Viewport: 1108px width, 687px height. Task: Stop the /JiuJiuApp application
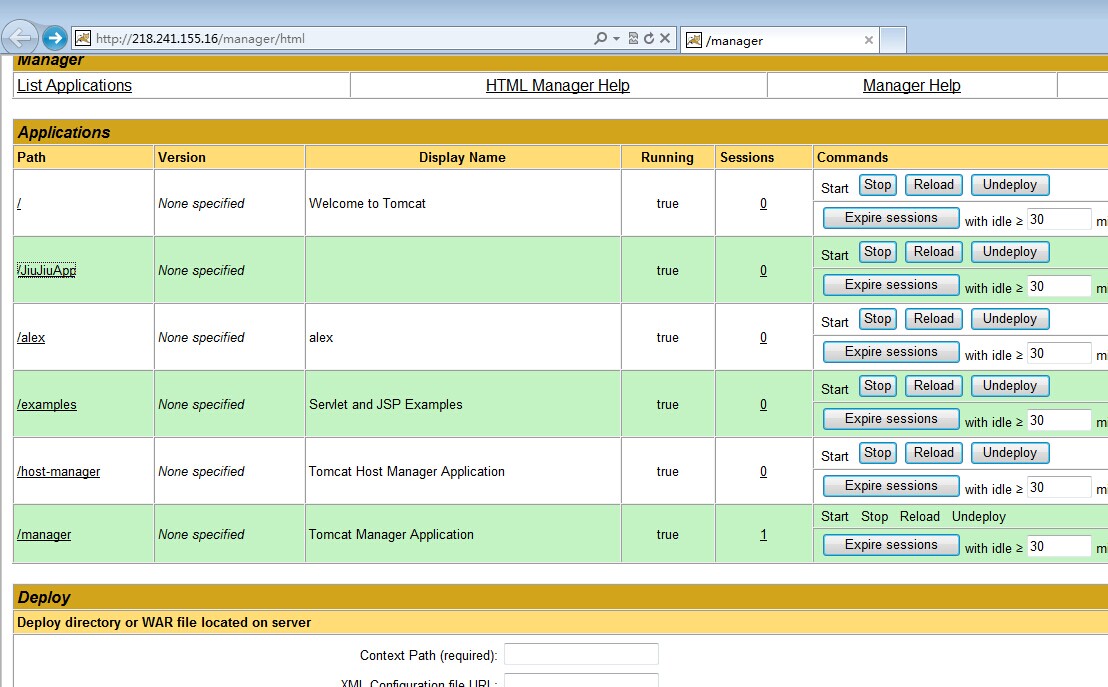(878, 252)
